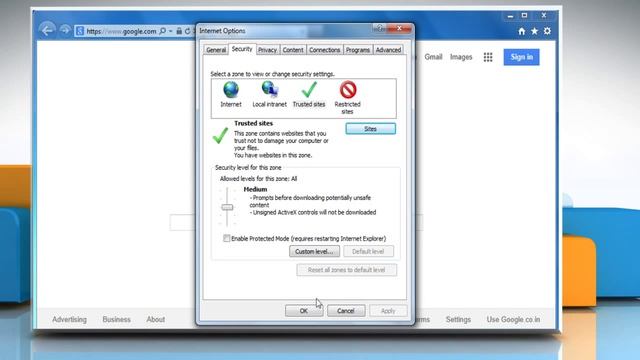Click the Cancel button

pyautogui.click(x=346, y=311)
